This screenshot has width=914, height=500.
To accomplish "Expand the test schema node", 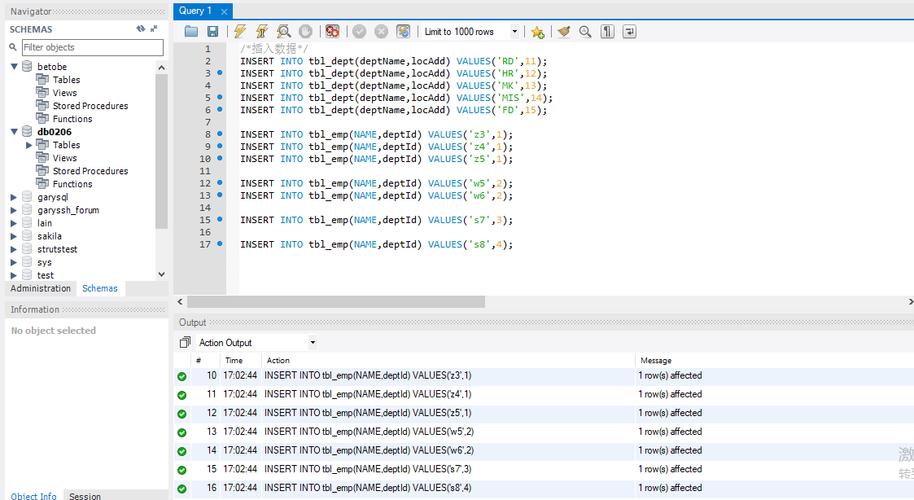I will pos(14,275).
